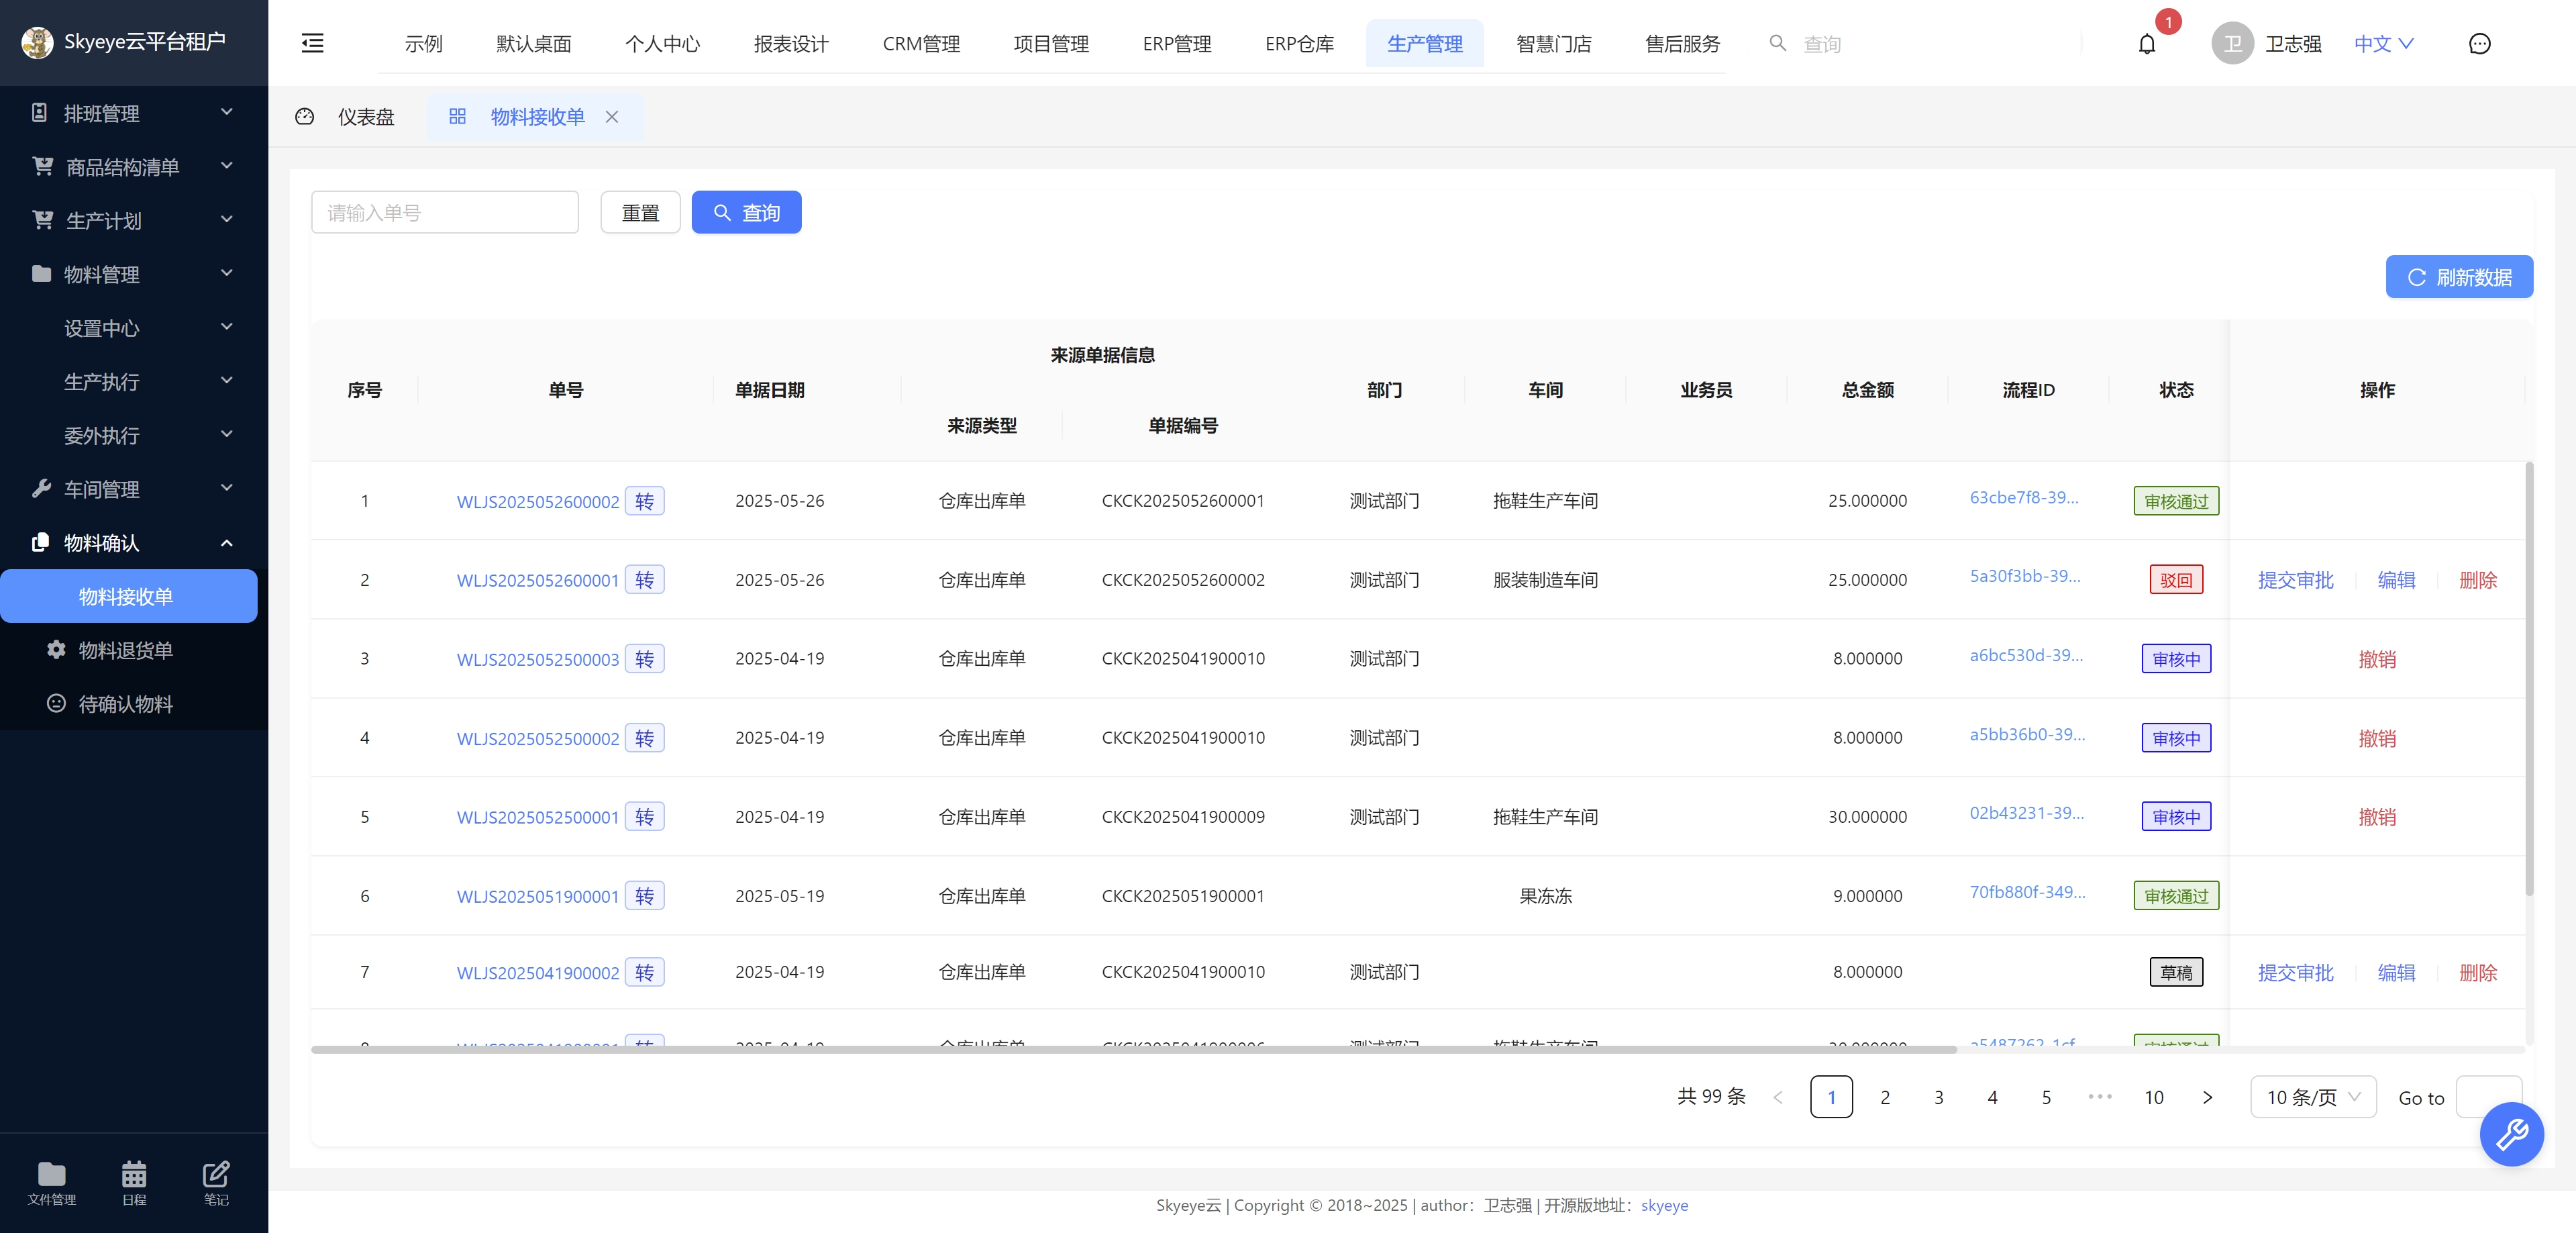Open the 中文 language dropdown
Image resolution: width=2576 pixels, height=1233 pixels.
point(2383,43)
